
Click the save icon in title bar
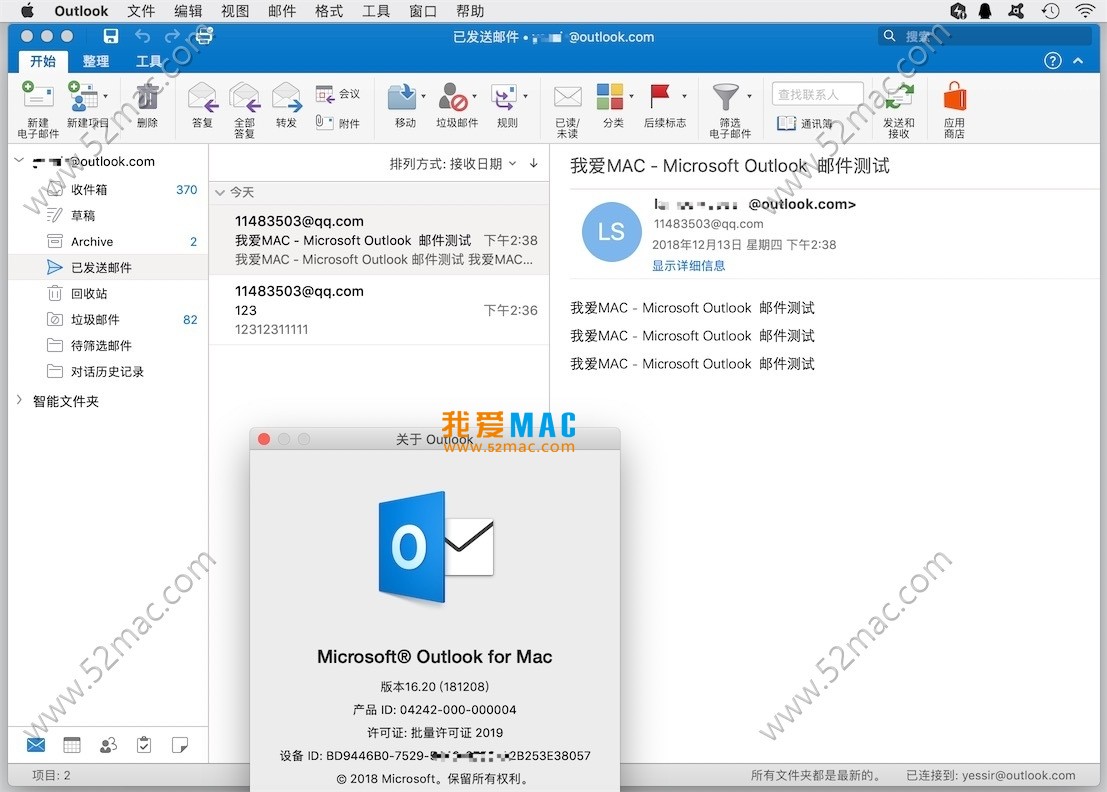point(111,36)
